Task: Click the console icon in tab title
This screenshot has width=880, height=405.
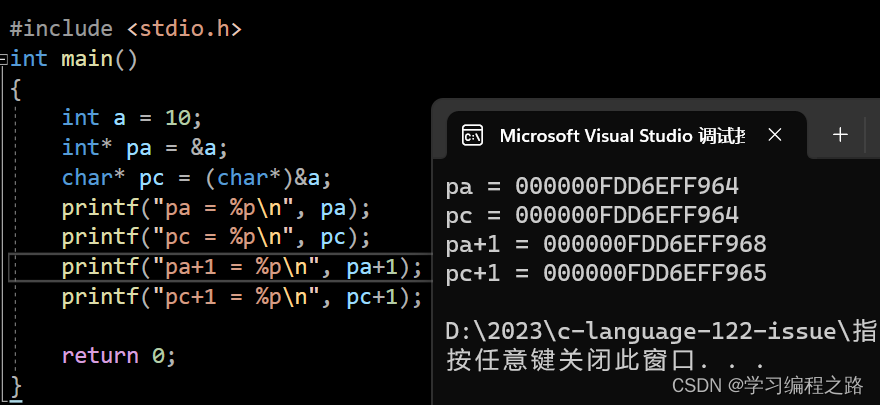Action: click(472, 136)
